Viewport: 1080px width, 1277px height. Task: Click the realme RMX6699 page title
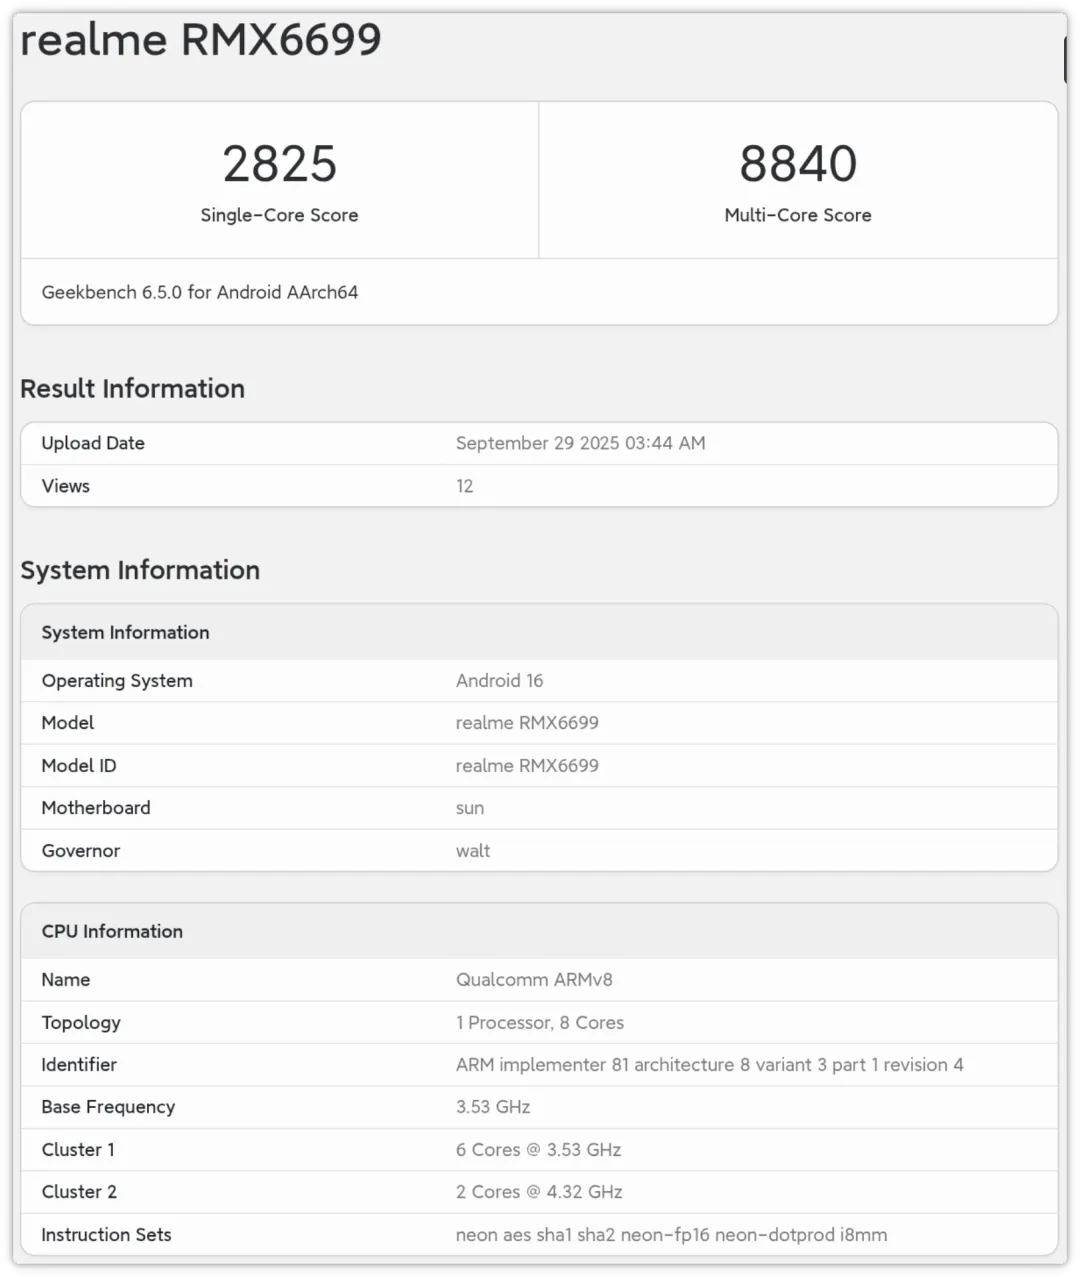(201, 40)
